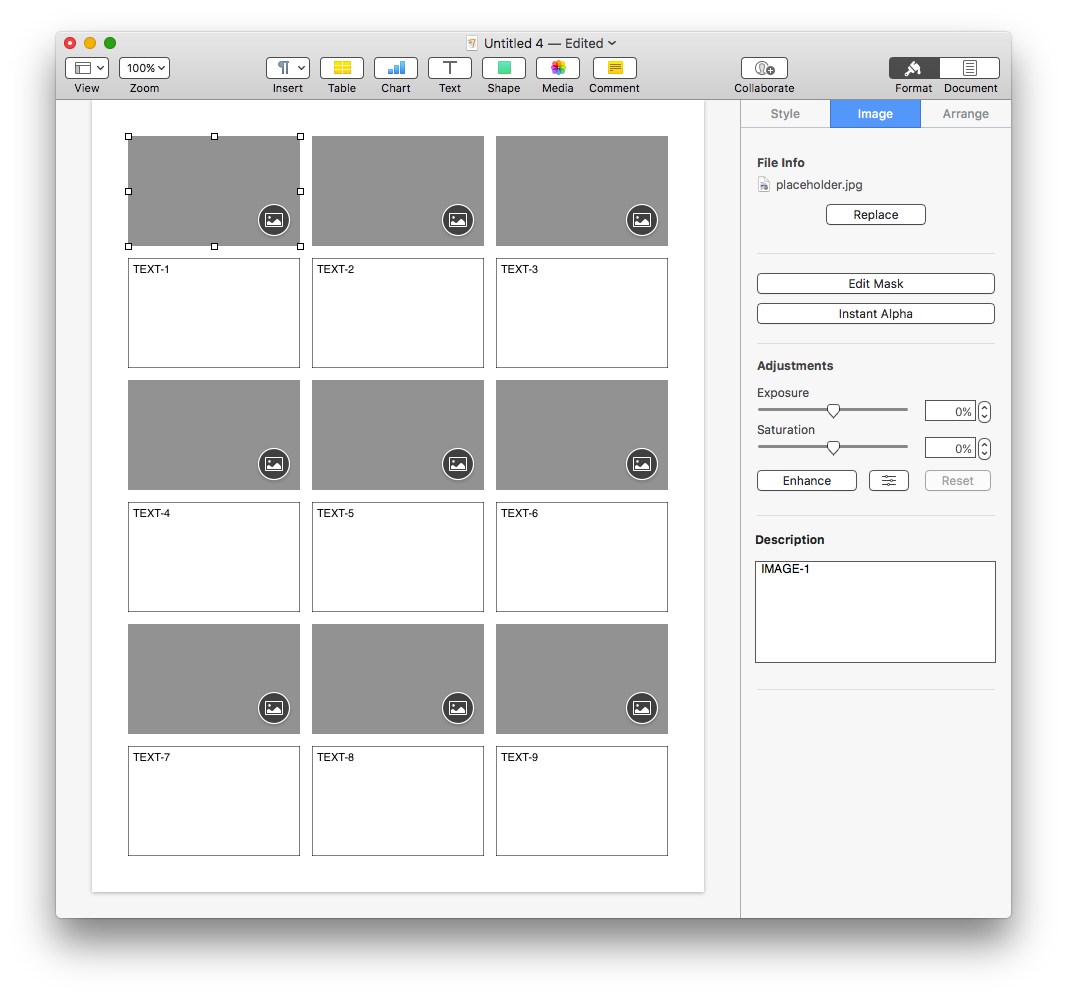
Task: Click image icon on placeholder above TEXT-7
Action: (274, 708)
